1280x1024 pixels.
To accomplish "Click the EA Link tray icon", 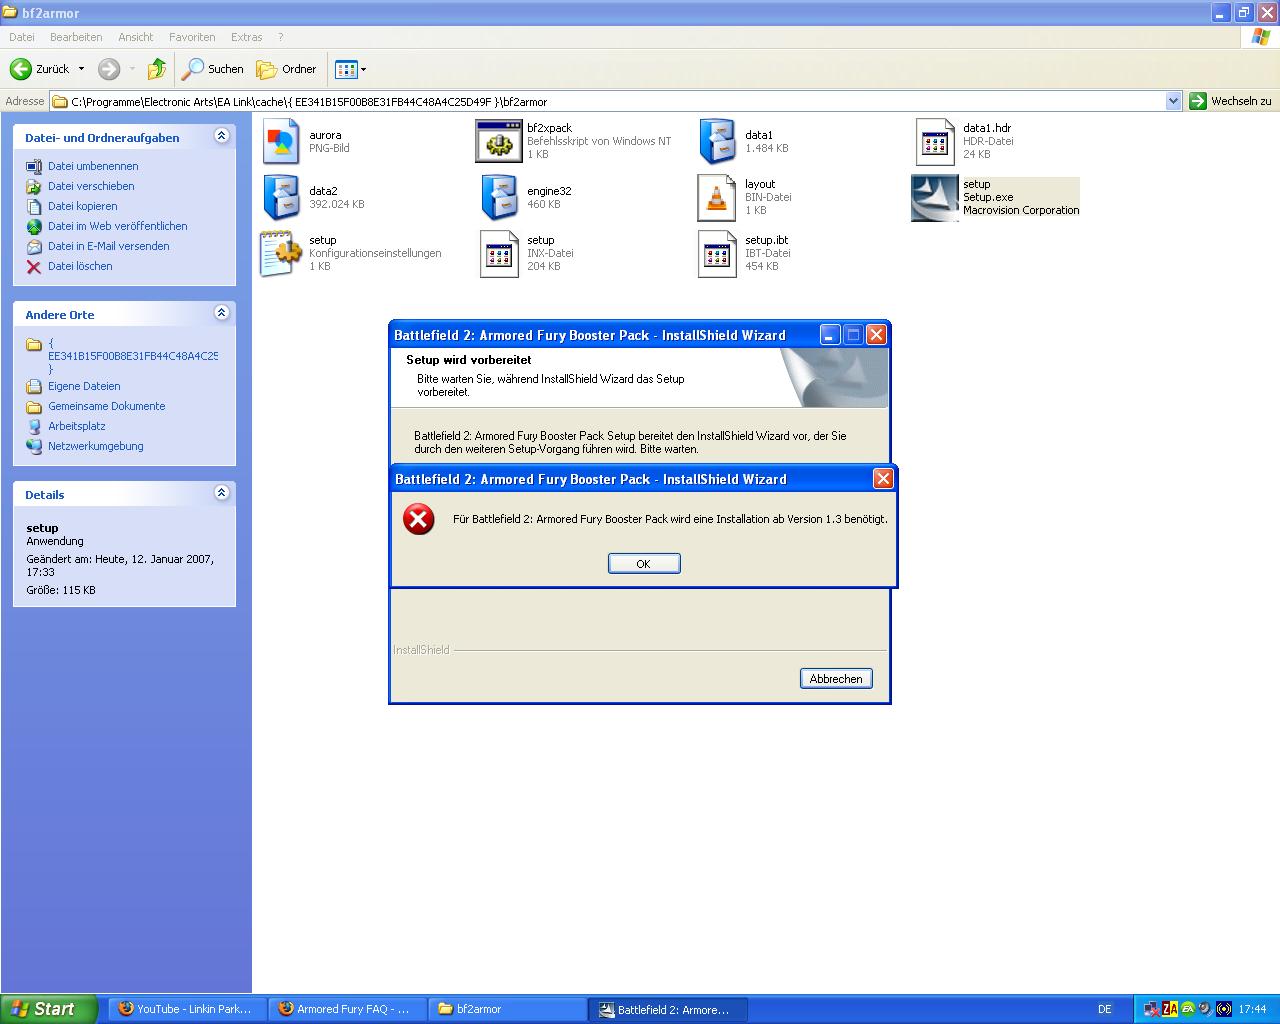I will tap(1188, 1009).
